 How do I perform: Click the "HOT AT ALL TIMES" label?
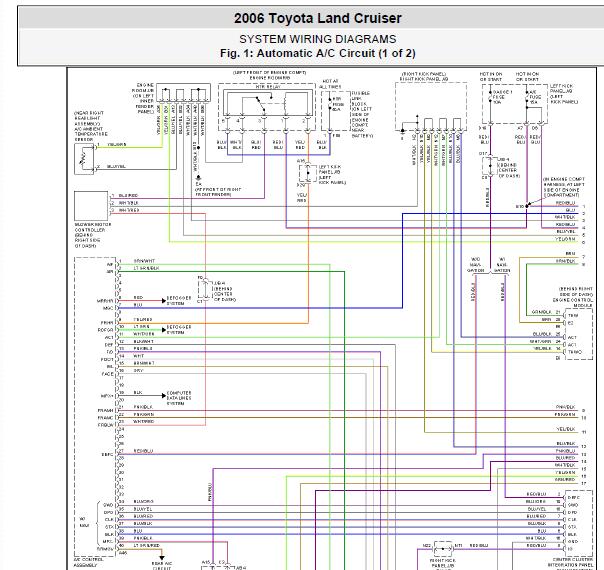click(330, 84)
